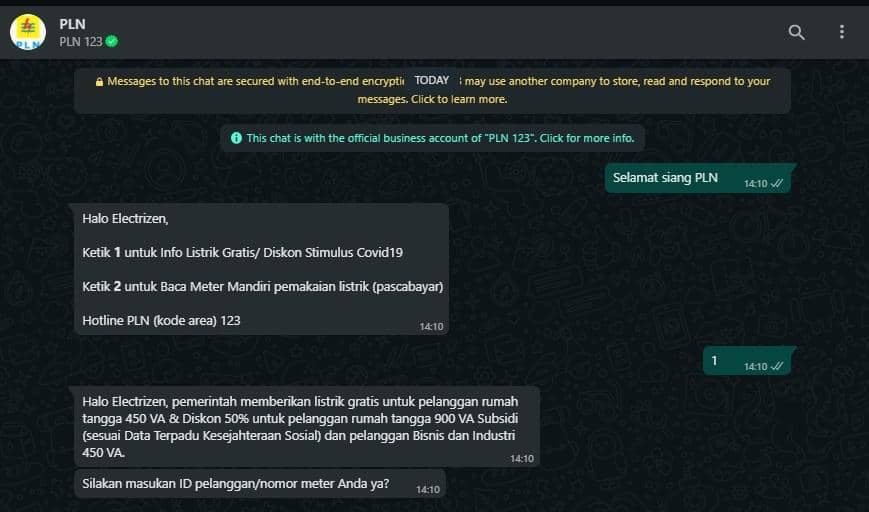Open contact info via the PLN name header
This screenshot has width=869, height=512.
pos(73,24)
